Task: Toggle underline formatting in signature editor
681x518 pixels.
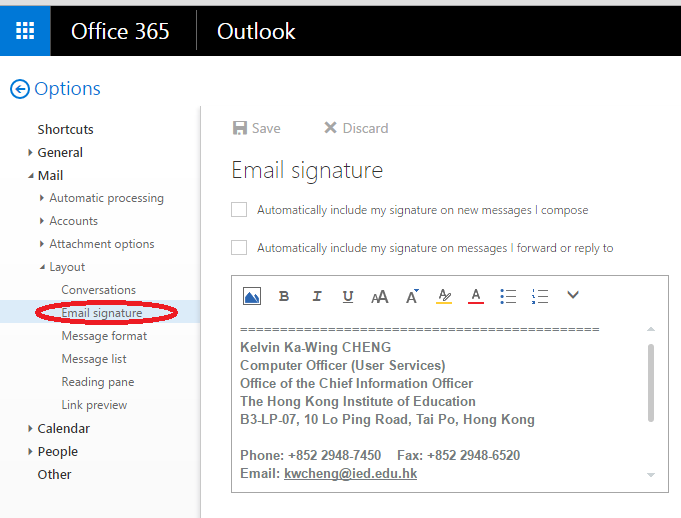Action: (x=348, y=297)
